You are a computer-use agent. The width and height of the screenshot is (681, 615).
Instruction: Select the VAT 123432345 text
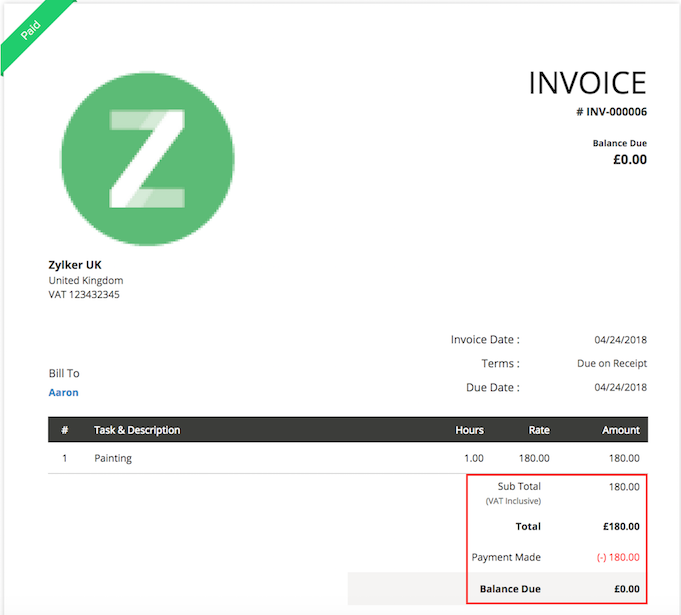tap(84, 294)
